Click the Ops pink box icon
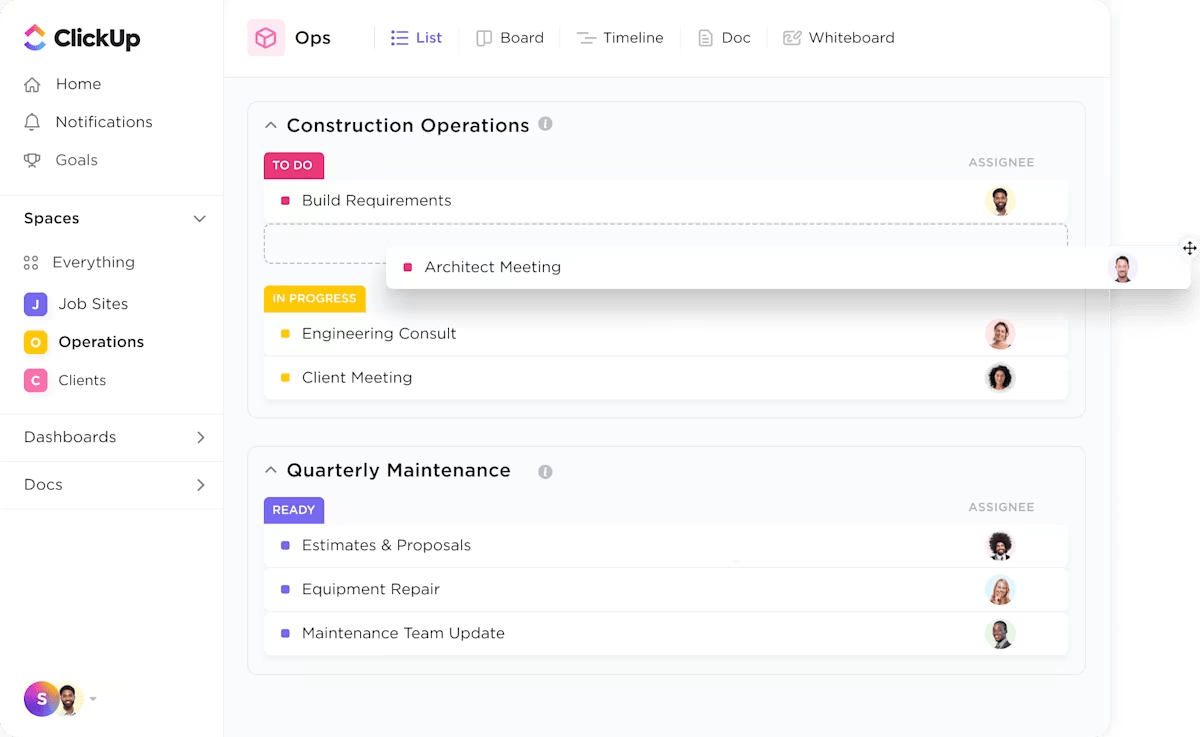Screen dimensions: 1200x737 [266, 37]
